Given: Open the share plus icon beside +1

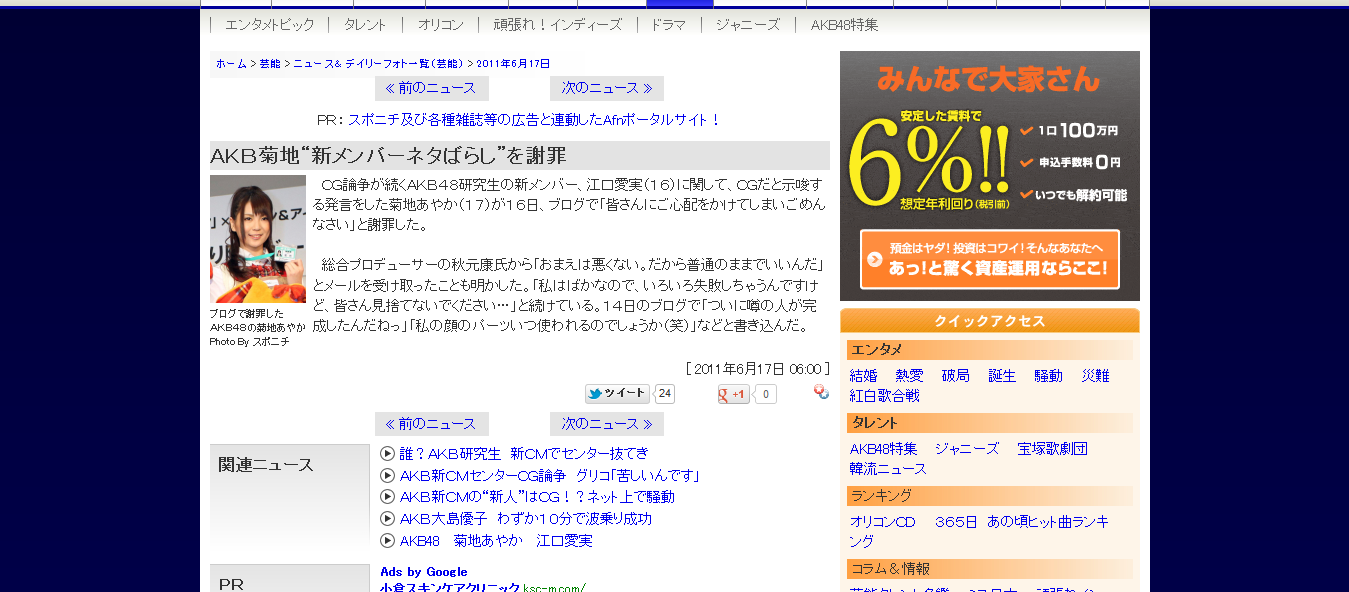Looking at the screenshot, I should click(821, 392).
